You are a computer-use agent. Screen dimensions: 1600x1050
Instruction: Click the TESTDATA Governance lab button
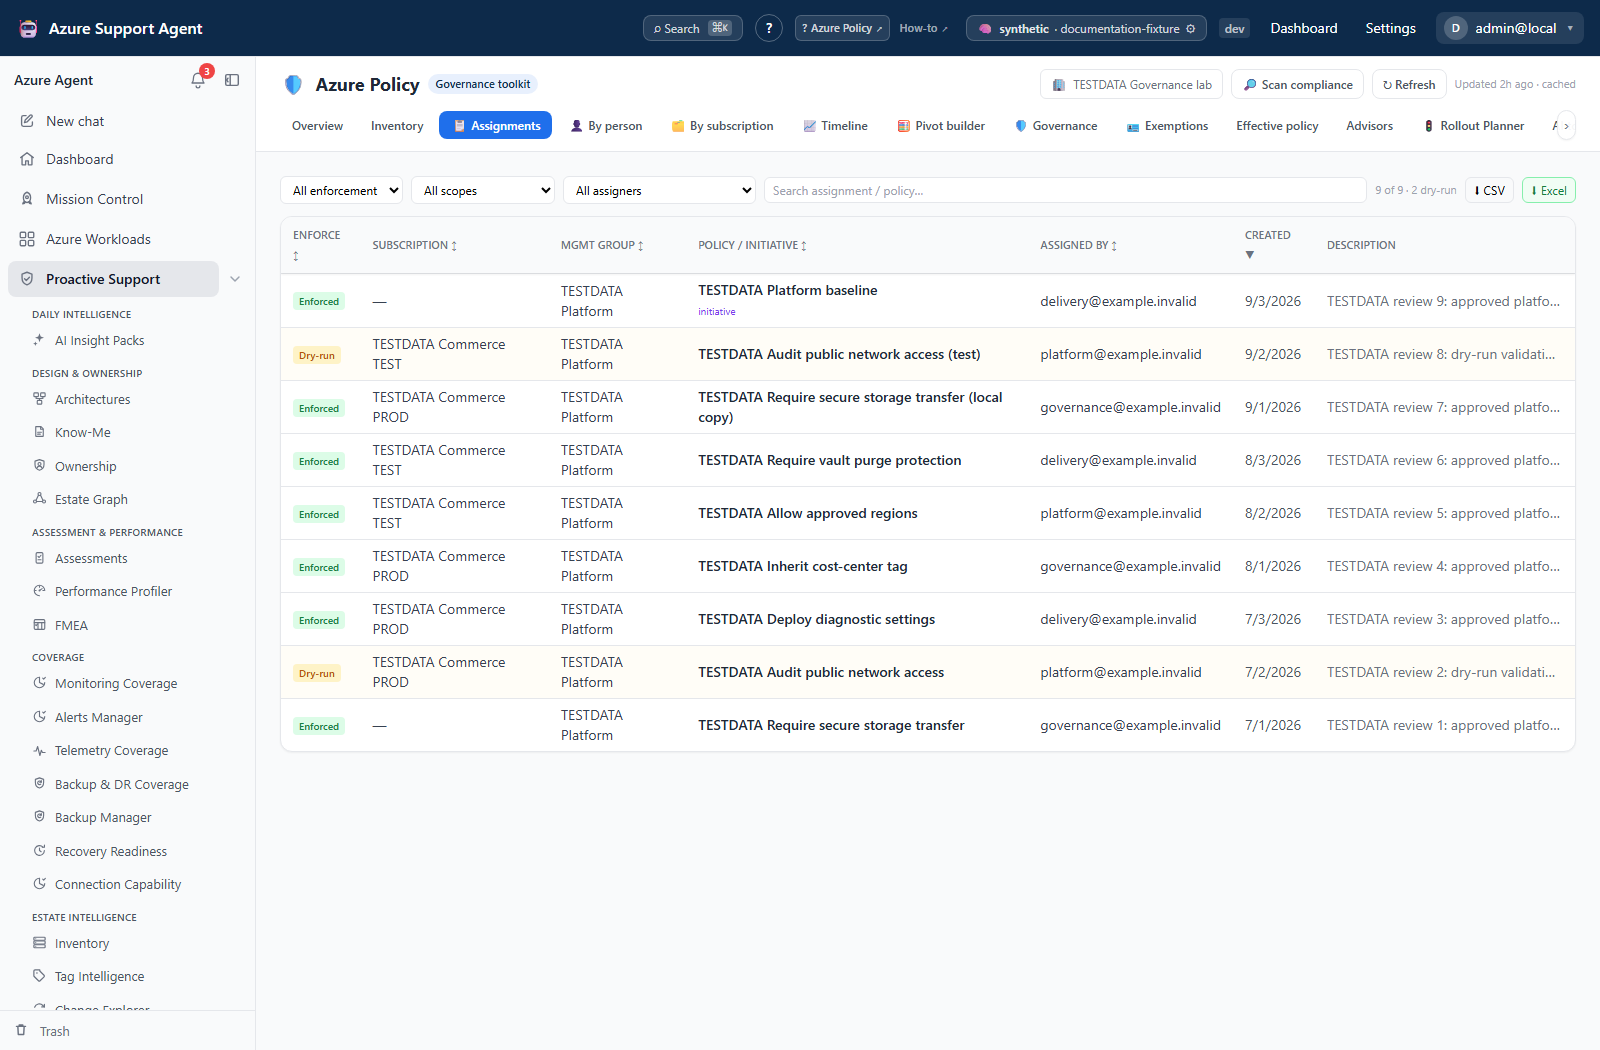click(x=1132, y=85)
